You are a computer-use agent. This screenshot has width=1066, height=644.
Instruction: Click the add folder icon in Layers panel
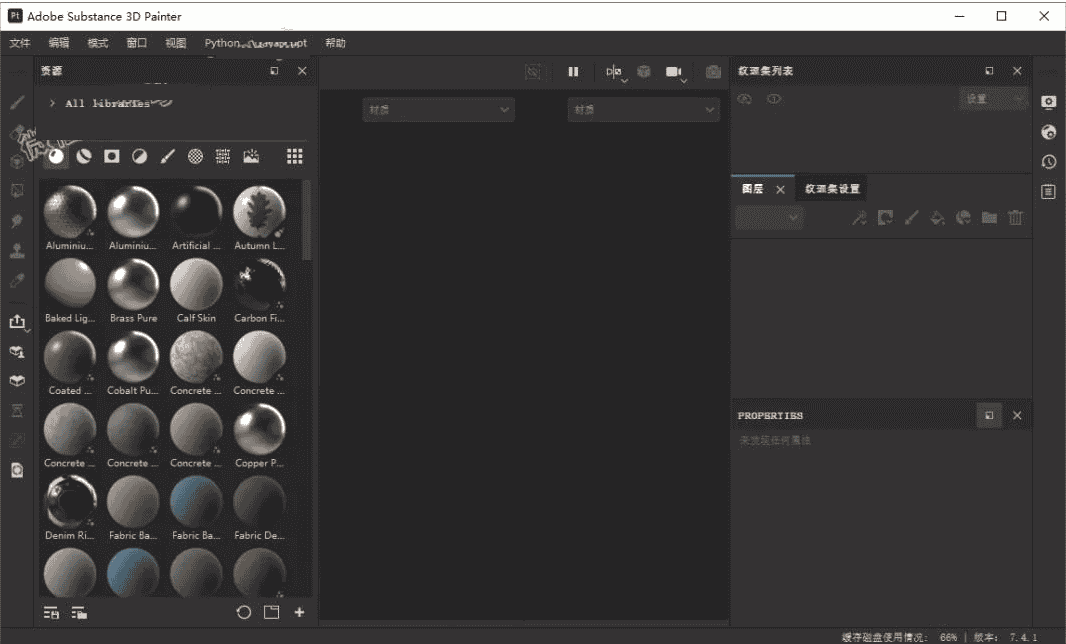click(x=989, y=217)
